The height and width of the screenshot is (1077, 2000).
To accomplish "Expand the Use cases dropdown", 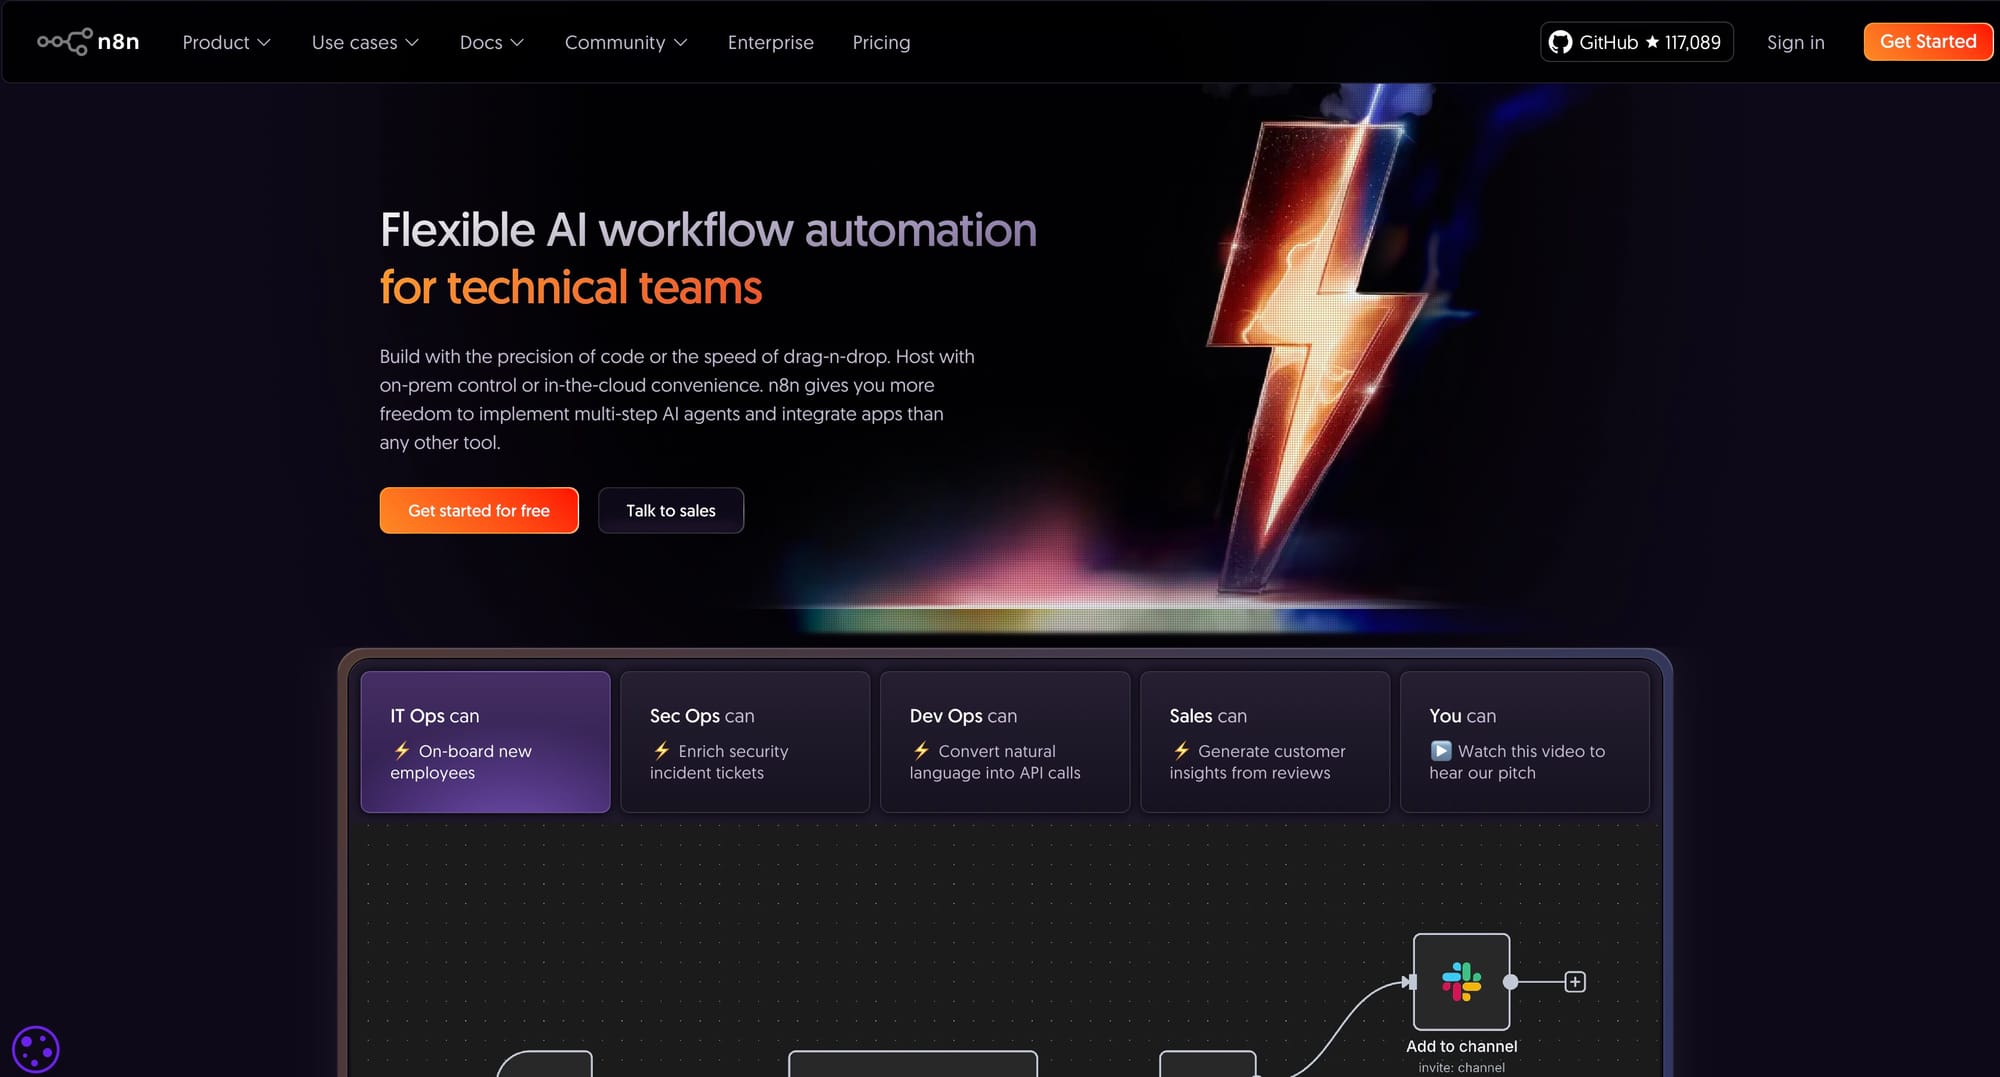I will 365,42.
